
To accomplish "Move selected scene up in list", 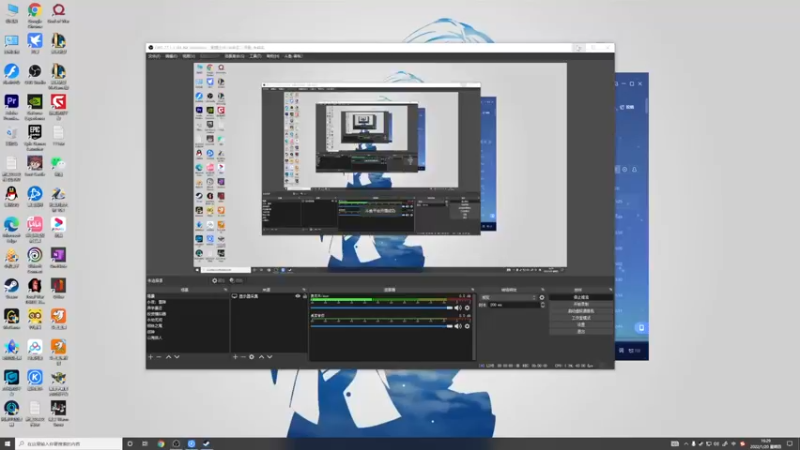I will pyautogui.click(x=168, y=357).
